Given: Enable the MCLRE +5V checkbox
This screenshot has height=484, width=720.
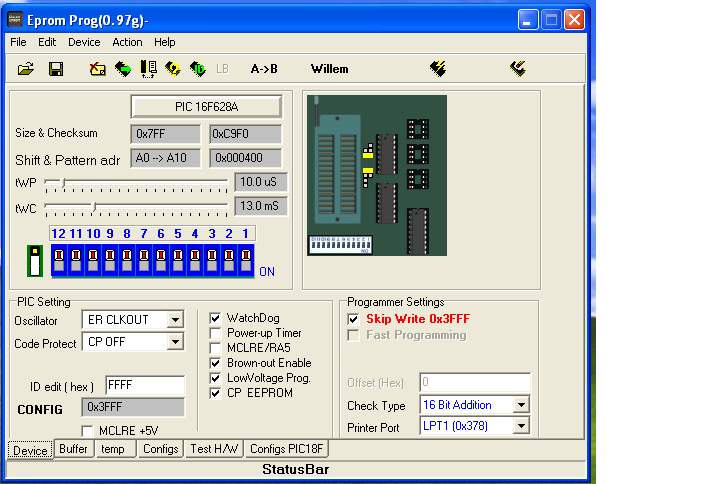Looking at the screenshot, I should 87,431.
